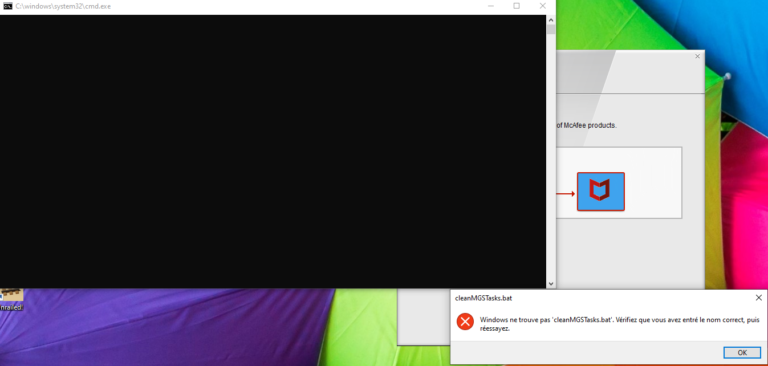Click the cleanMGSTasks.bat dialog title

(483, 298)
